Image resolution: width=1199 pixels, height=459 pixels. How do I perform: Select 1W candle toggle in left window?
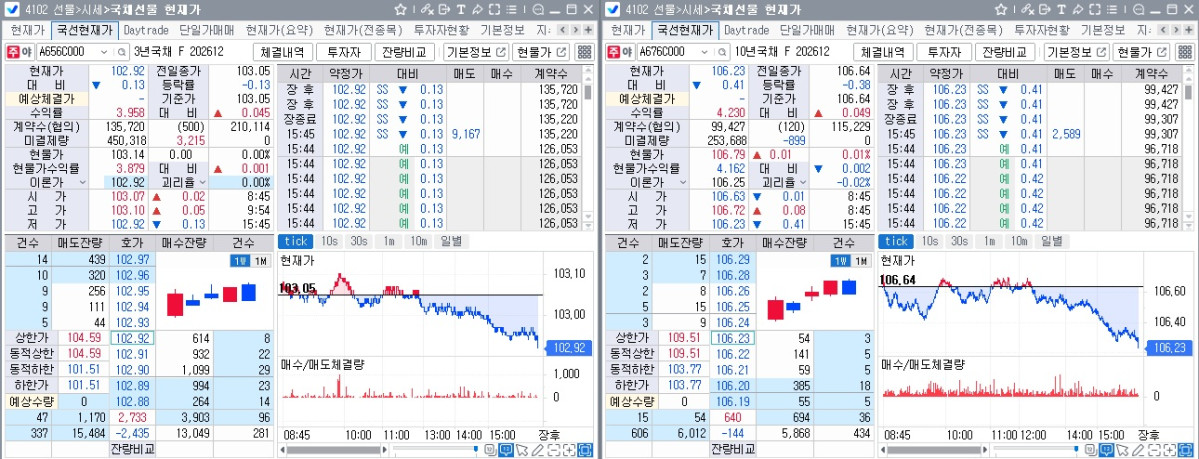click(239, 261)
